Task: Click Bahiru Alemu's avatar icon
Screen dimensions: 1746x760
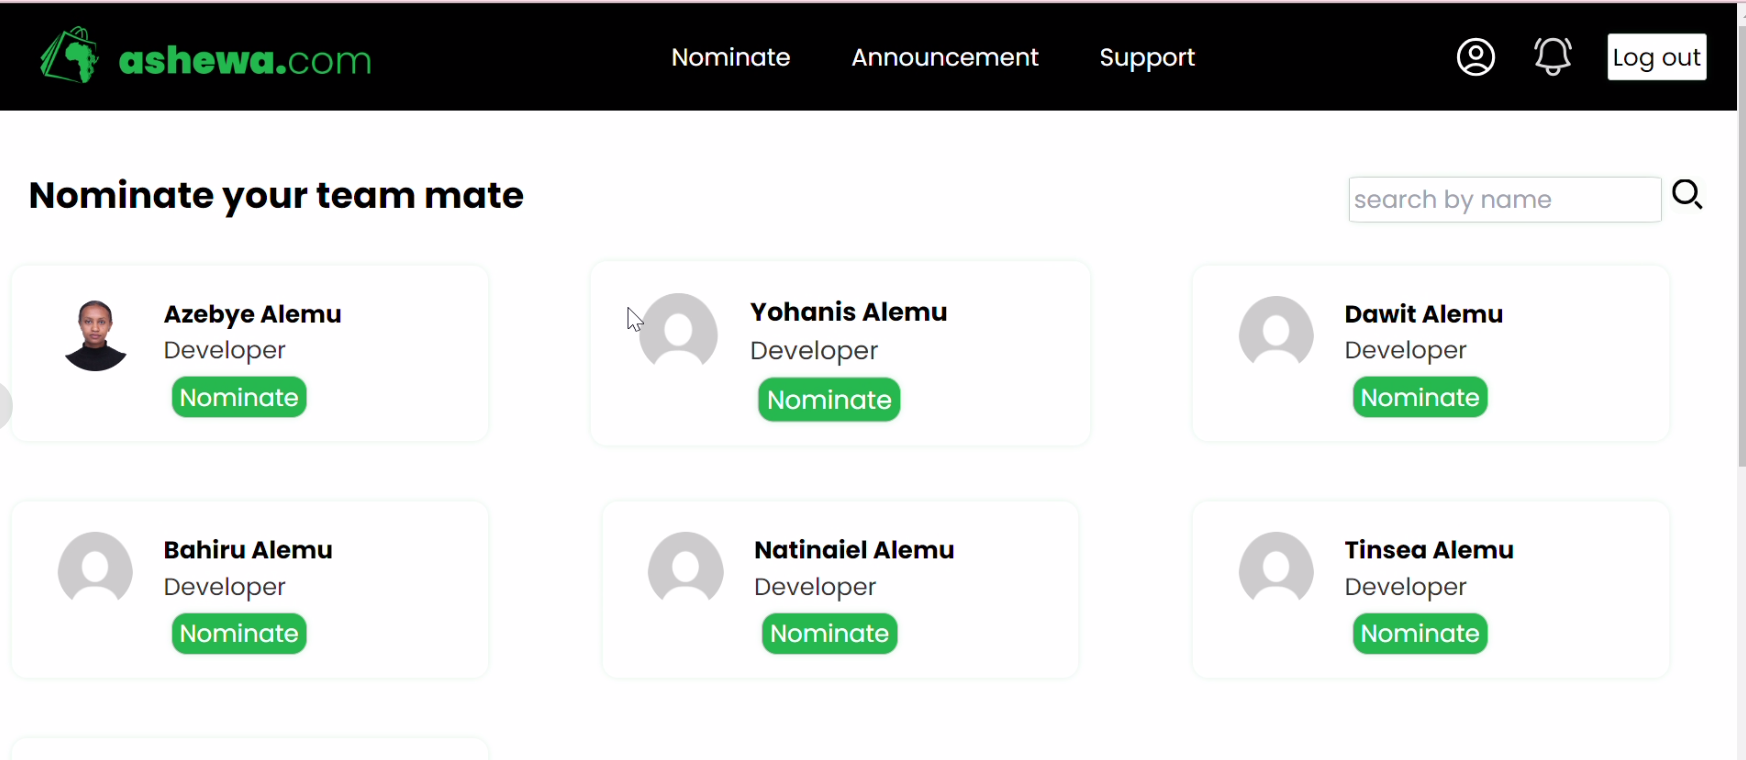Action: 96,568
